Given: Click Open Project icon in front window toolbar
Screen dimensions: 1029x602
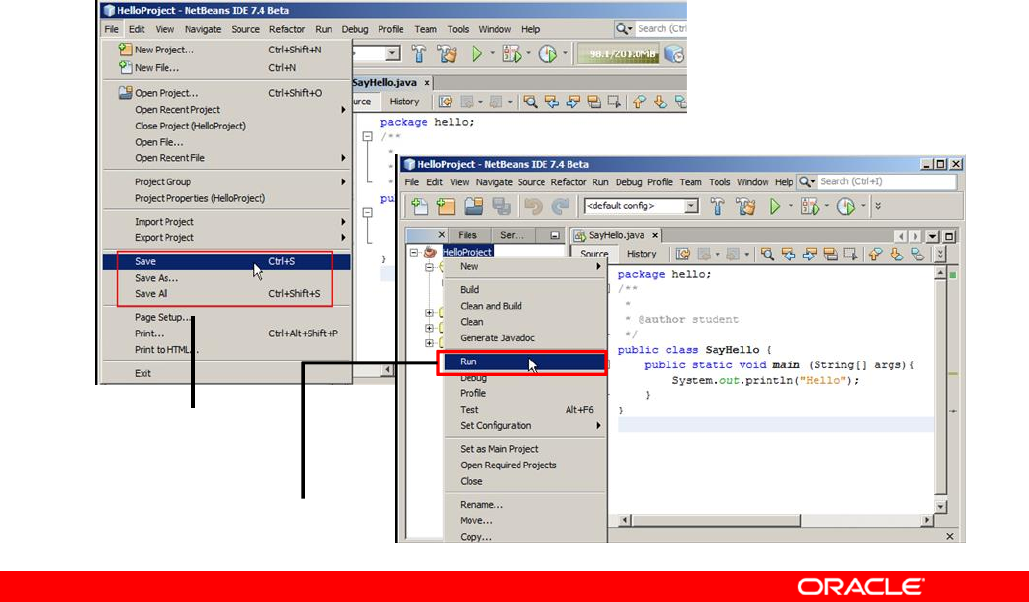Looking at the screenshot, I should click(x=474, y=206).
